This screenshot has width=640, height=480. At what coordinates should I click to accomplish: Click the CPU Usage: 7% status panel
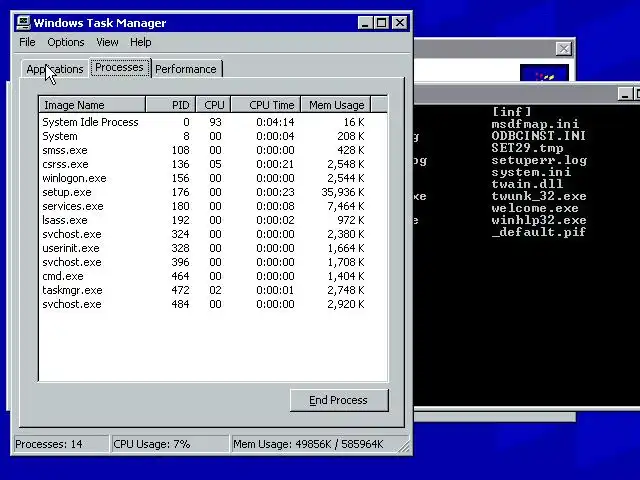[x=170, y=444]
